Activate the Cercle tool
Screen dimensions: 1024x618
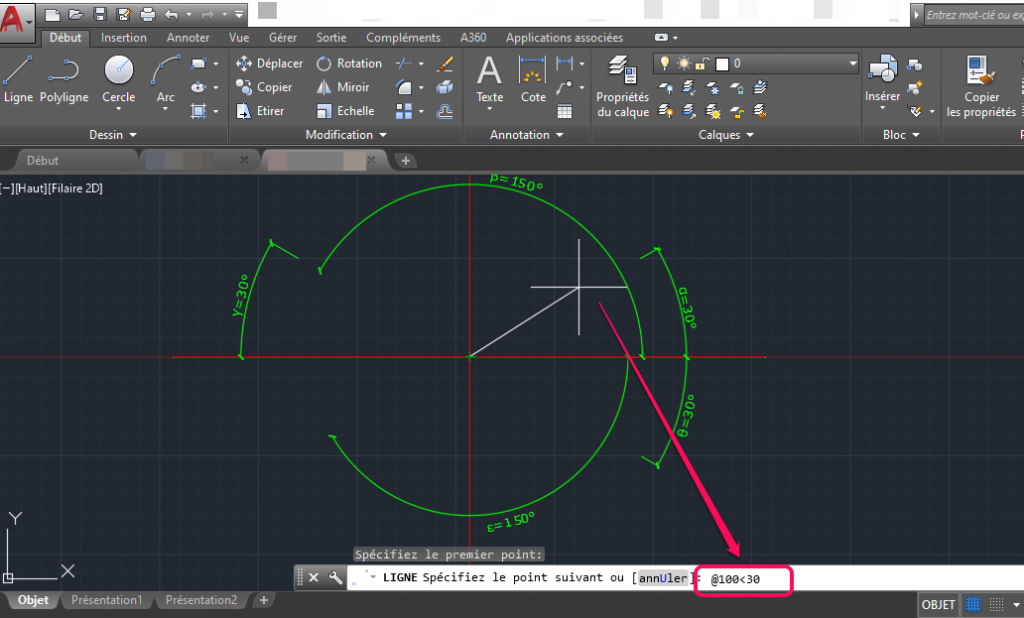[x=118, y=79]
